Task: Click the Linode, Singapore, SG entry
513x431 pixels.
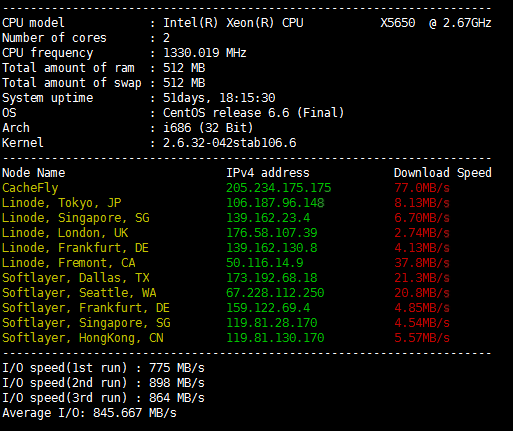Action: click(x=76, y=218)
